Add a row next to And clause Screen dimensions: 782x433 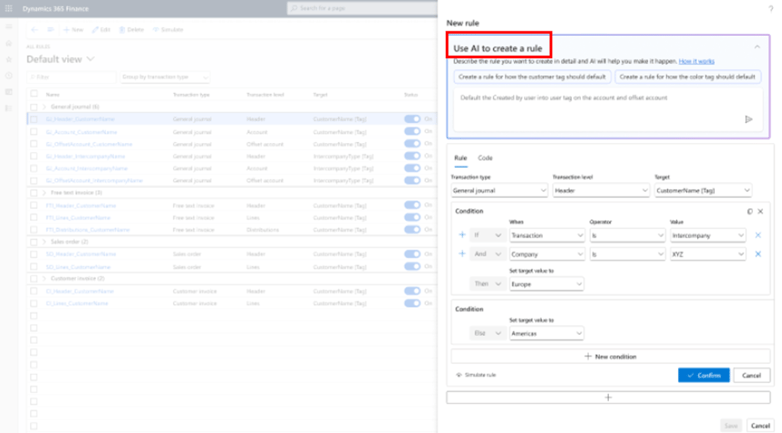[x=462, y=254]
